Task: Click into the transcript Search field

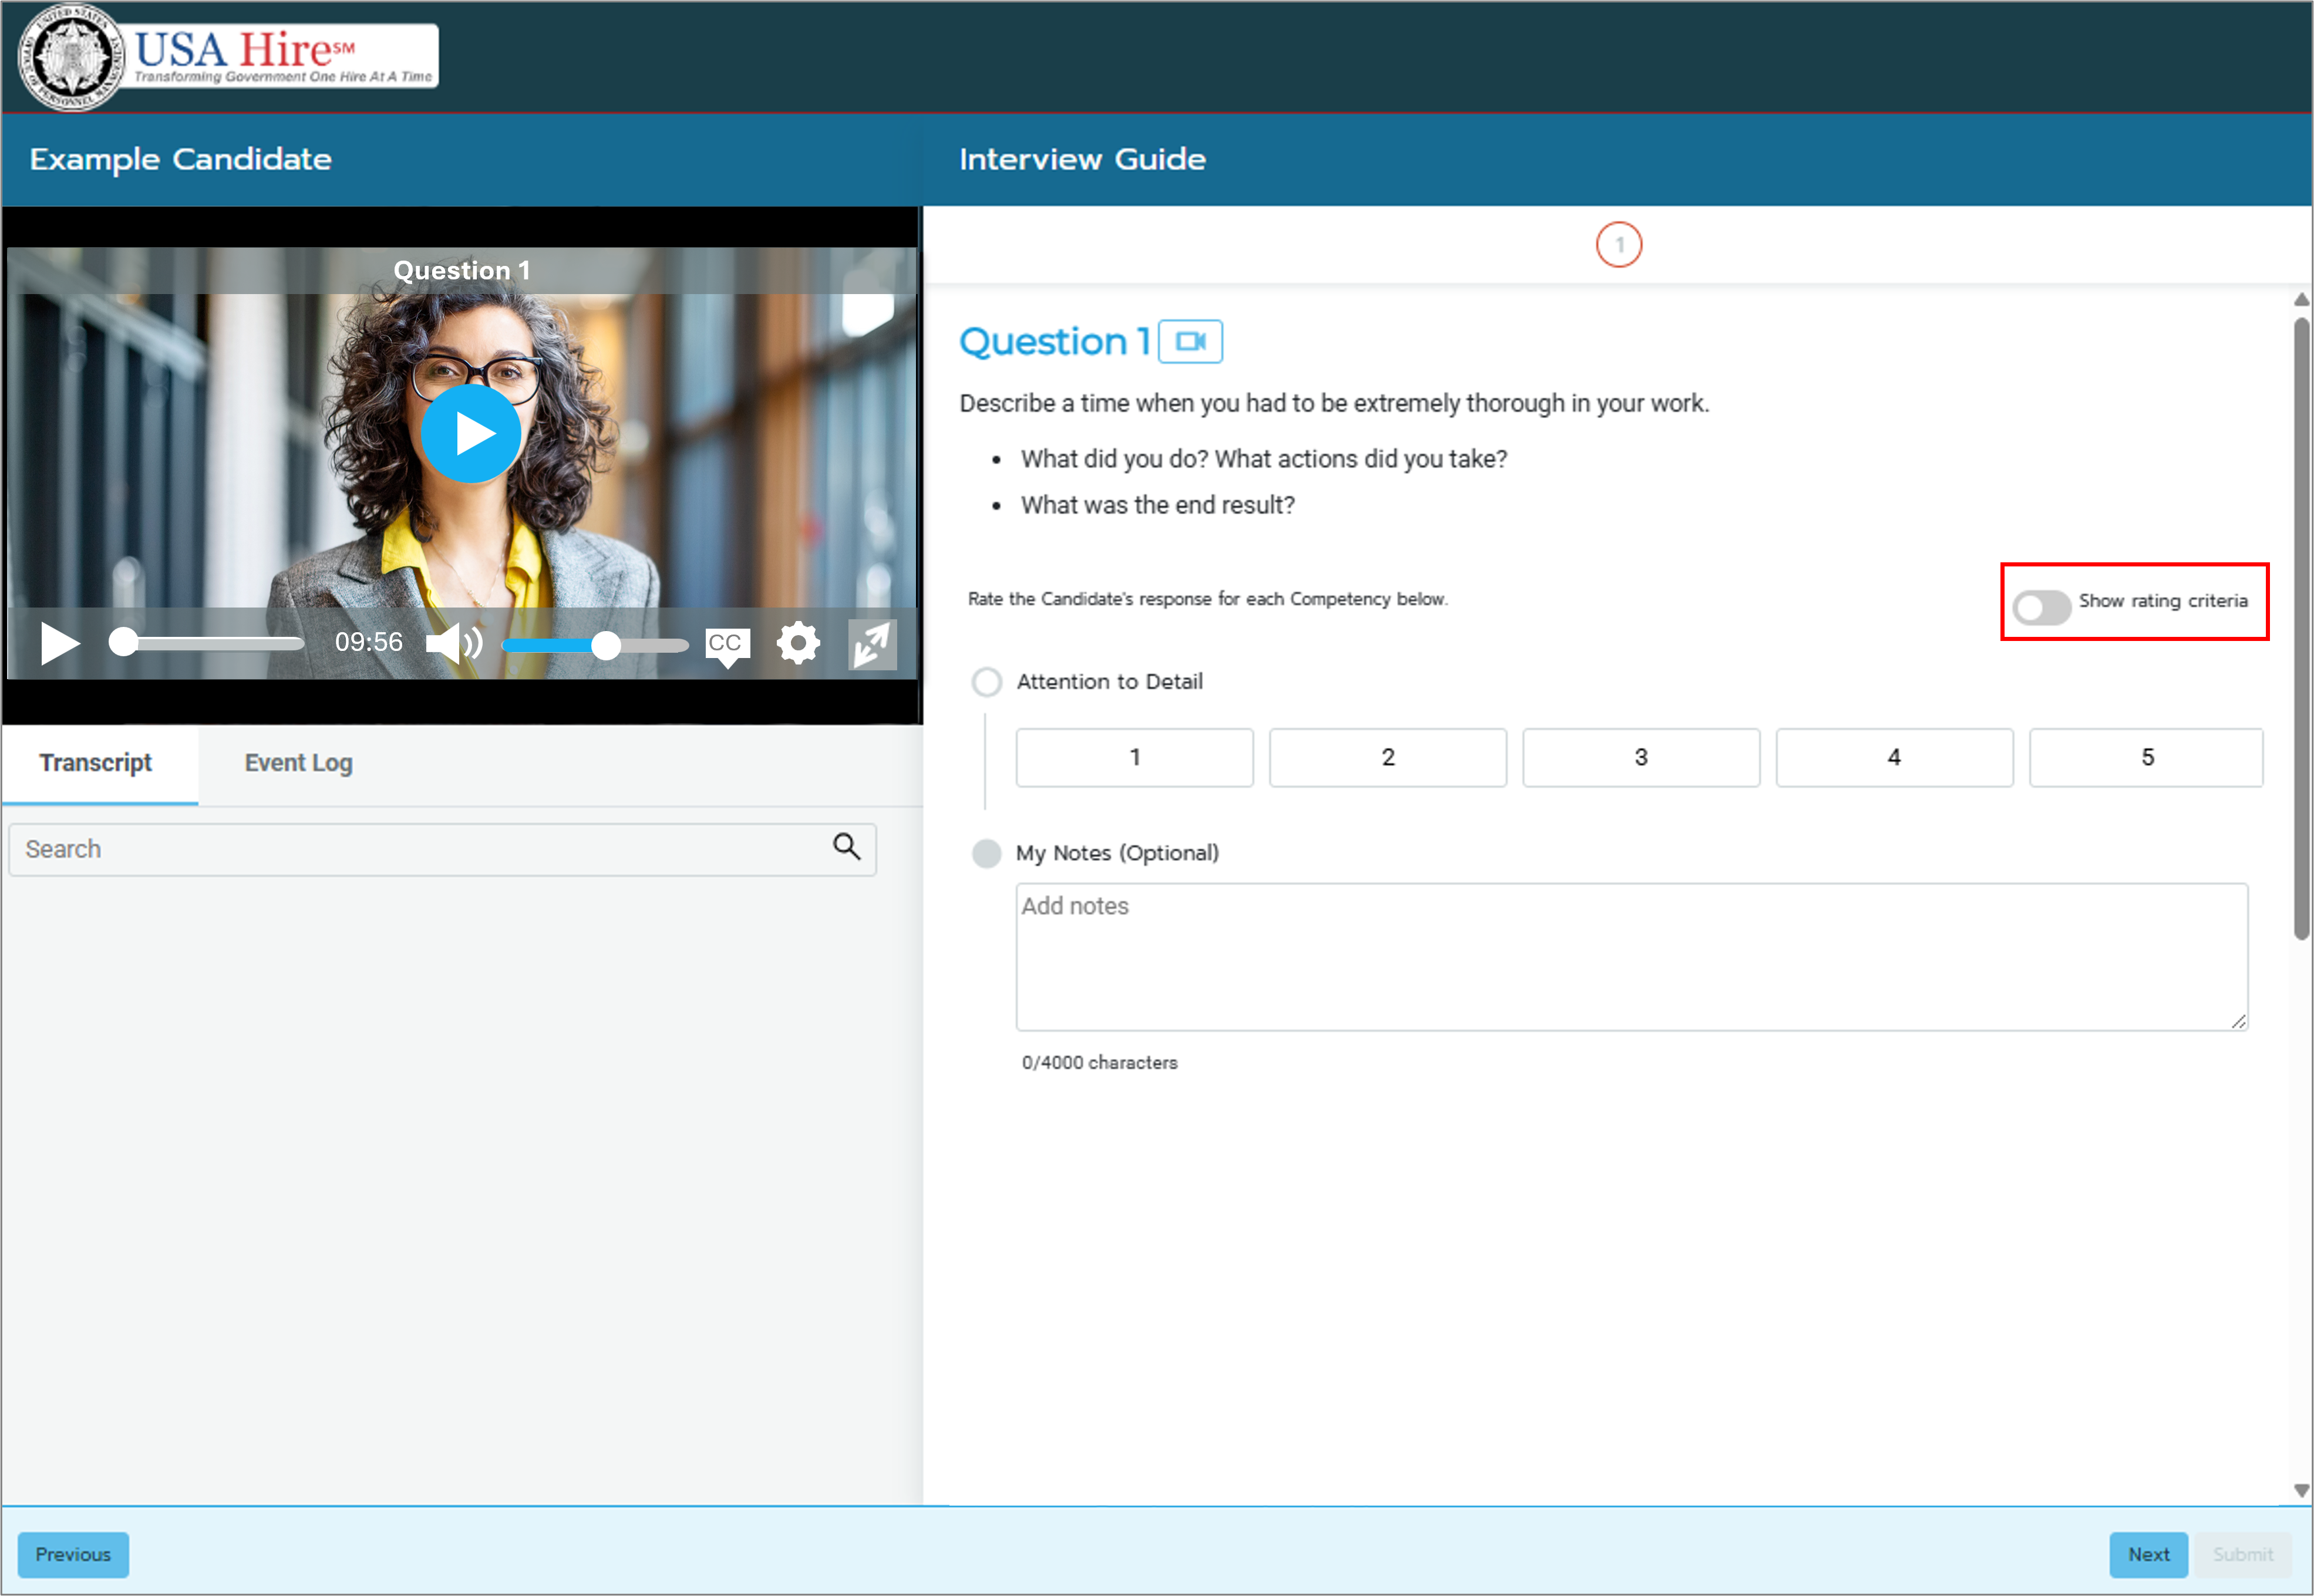Action: tap(442, 849)
